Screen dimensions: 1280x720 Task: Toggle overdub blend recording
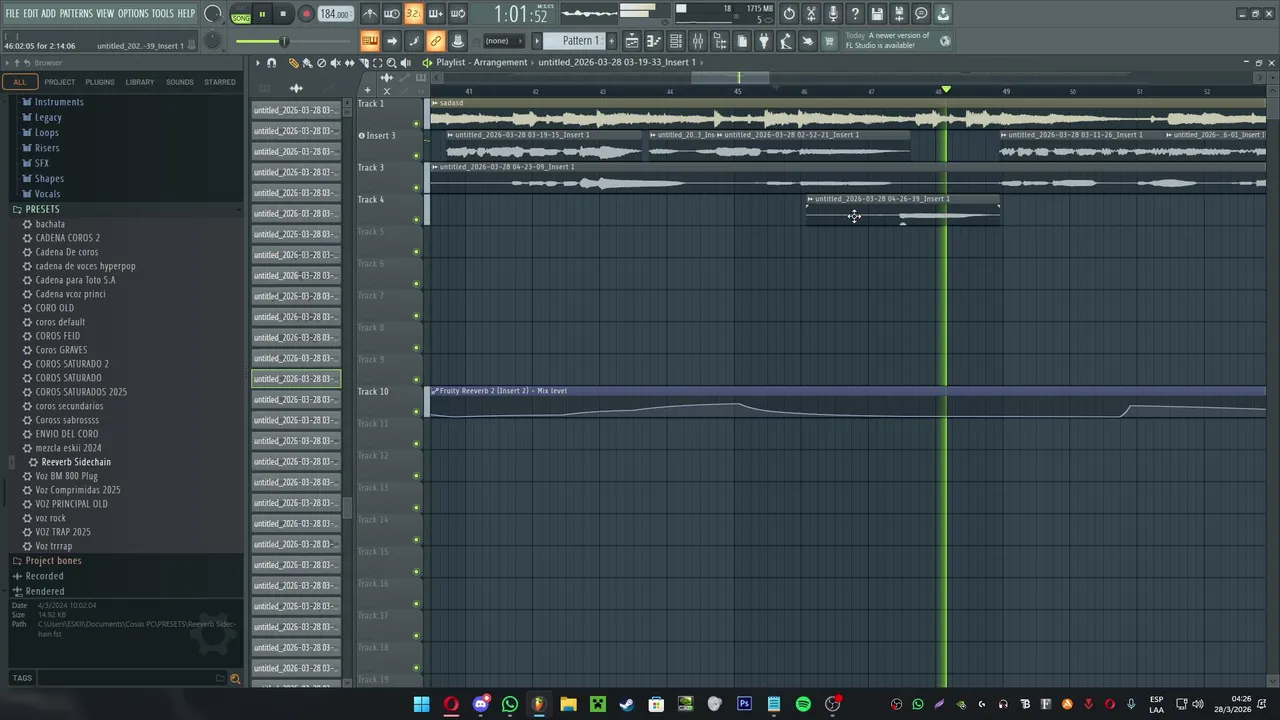point(436,14)
